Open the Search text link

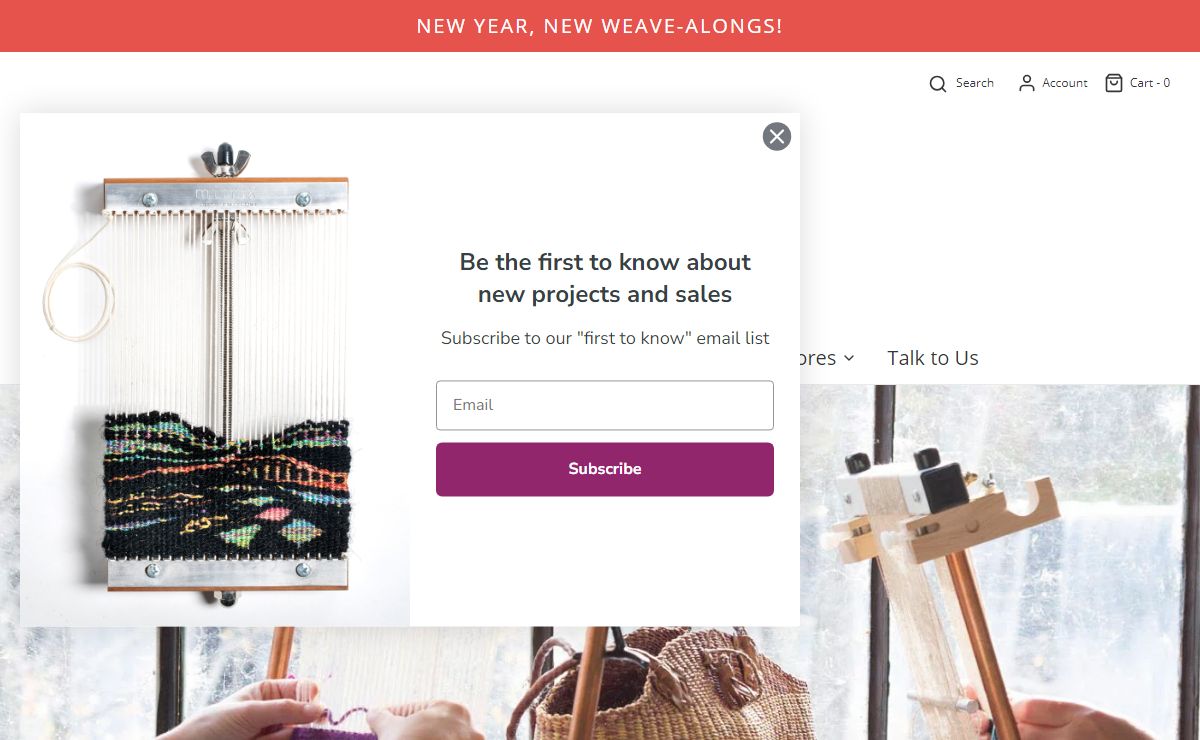click(974, 83)
